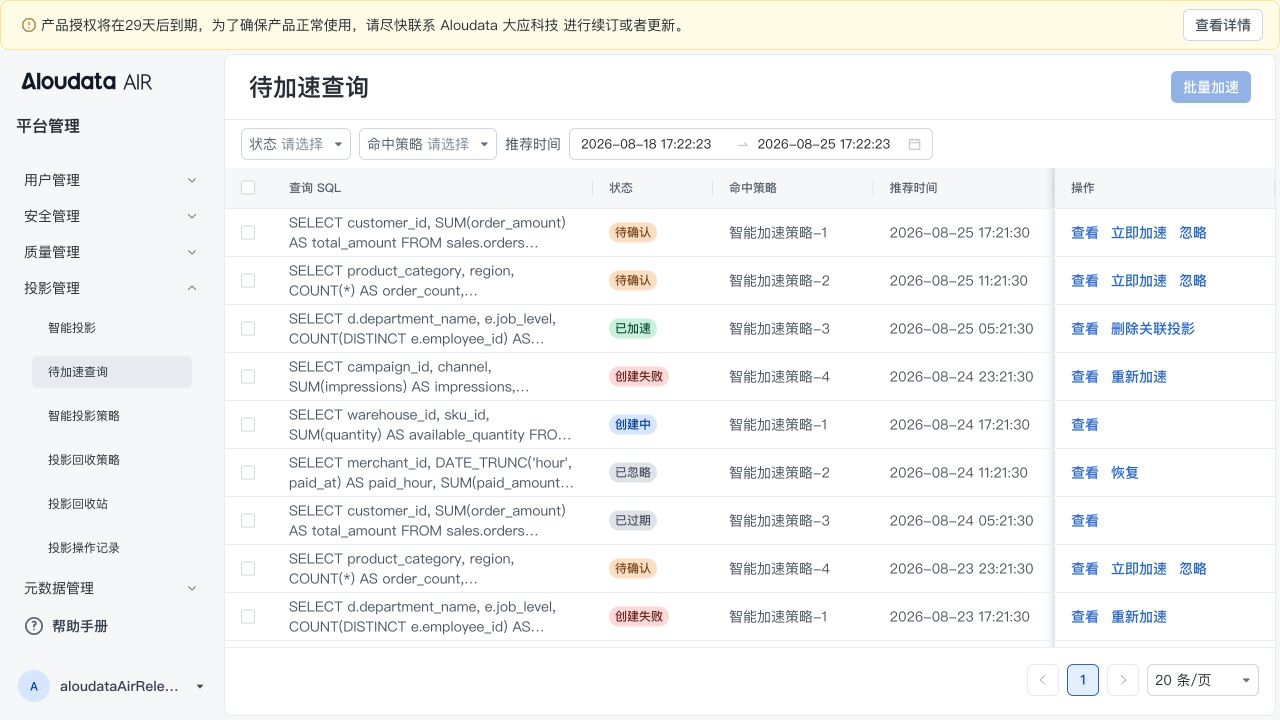The image size is (1280, 720).
Task: Open the 状态 filter dropdown
Action: point(296,144)
